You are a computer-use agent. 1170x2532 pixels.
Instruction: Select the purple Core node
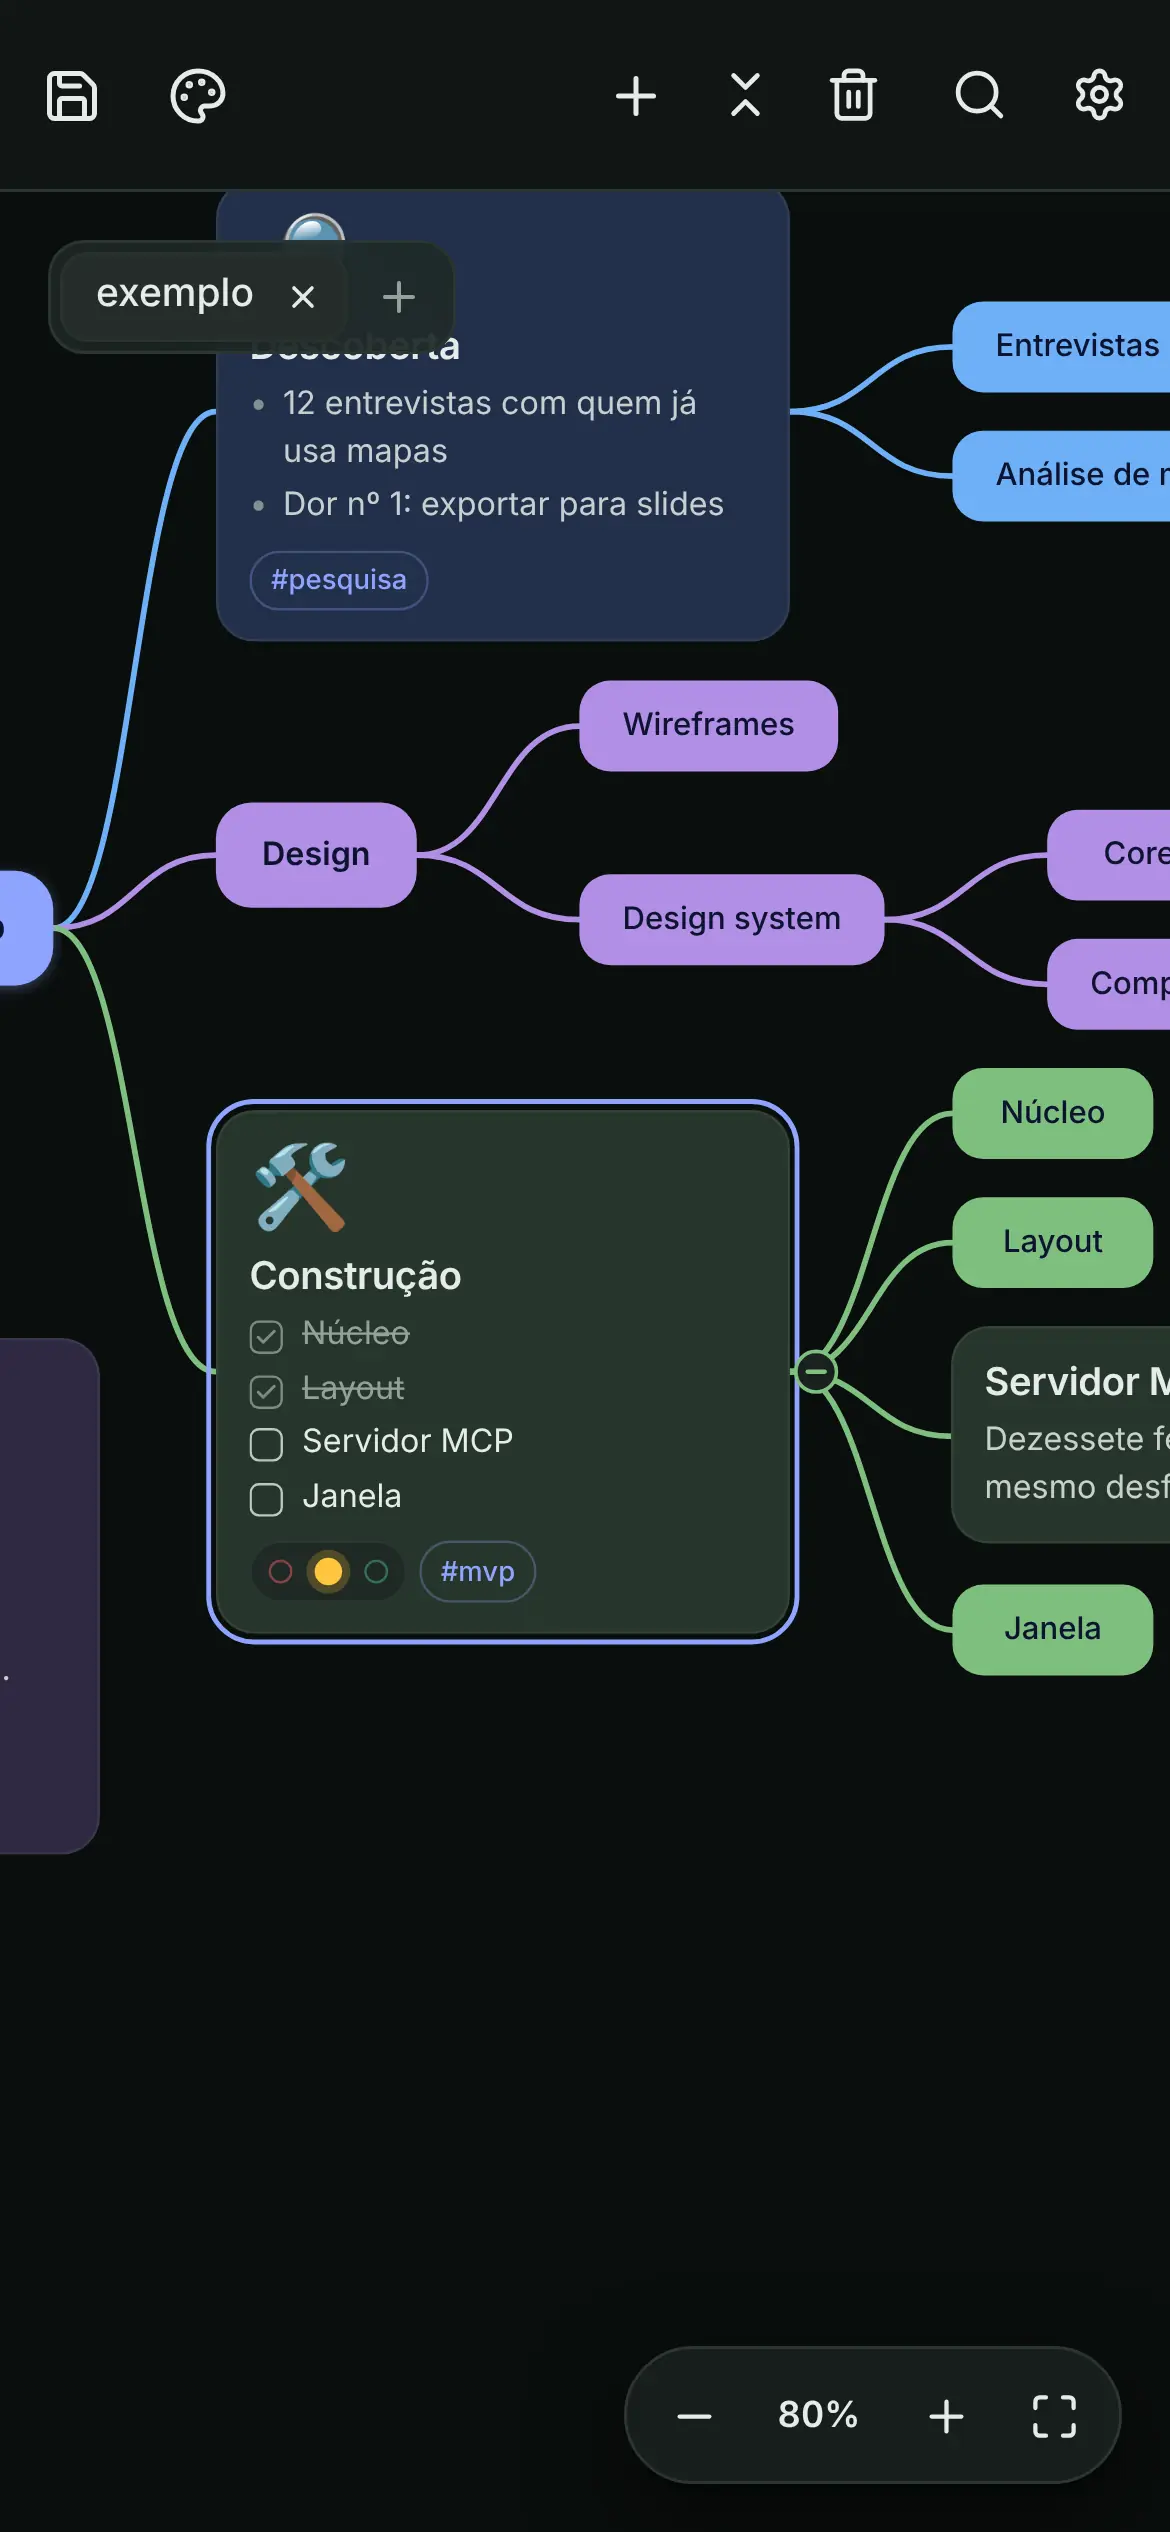pos(1109,855)
